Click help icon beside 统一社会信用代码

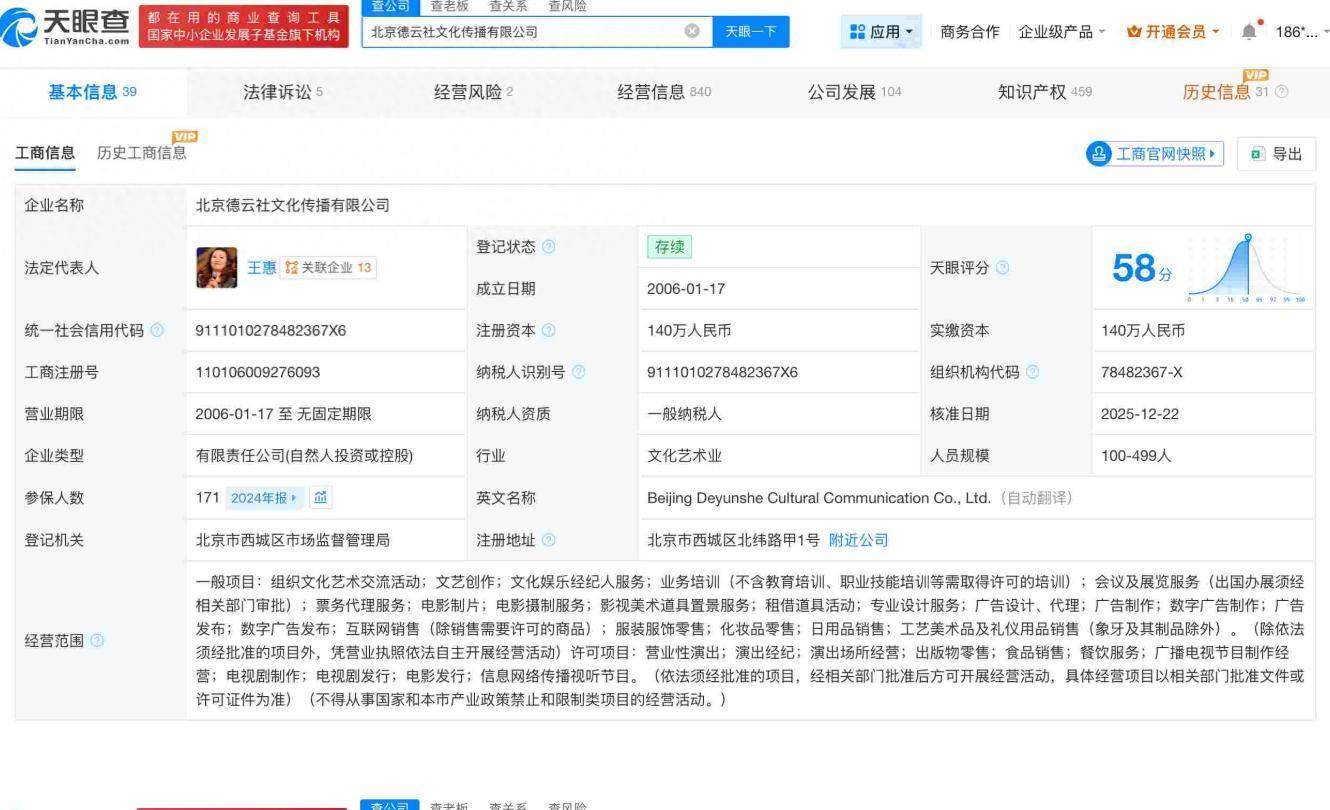point(157,331)
